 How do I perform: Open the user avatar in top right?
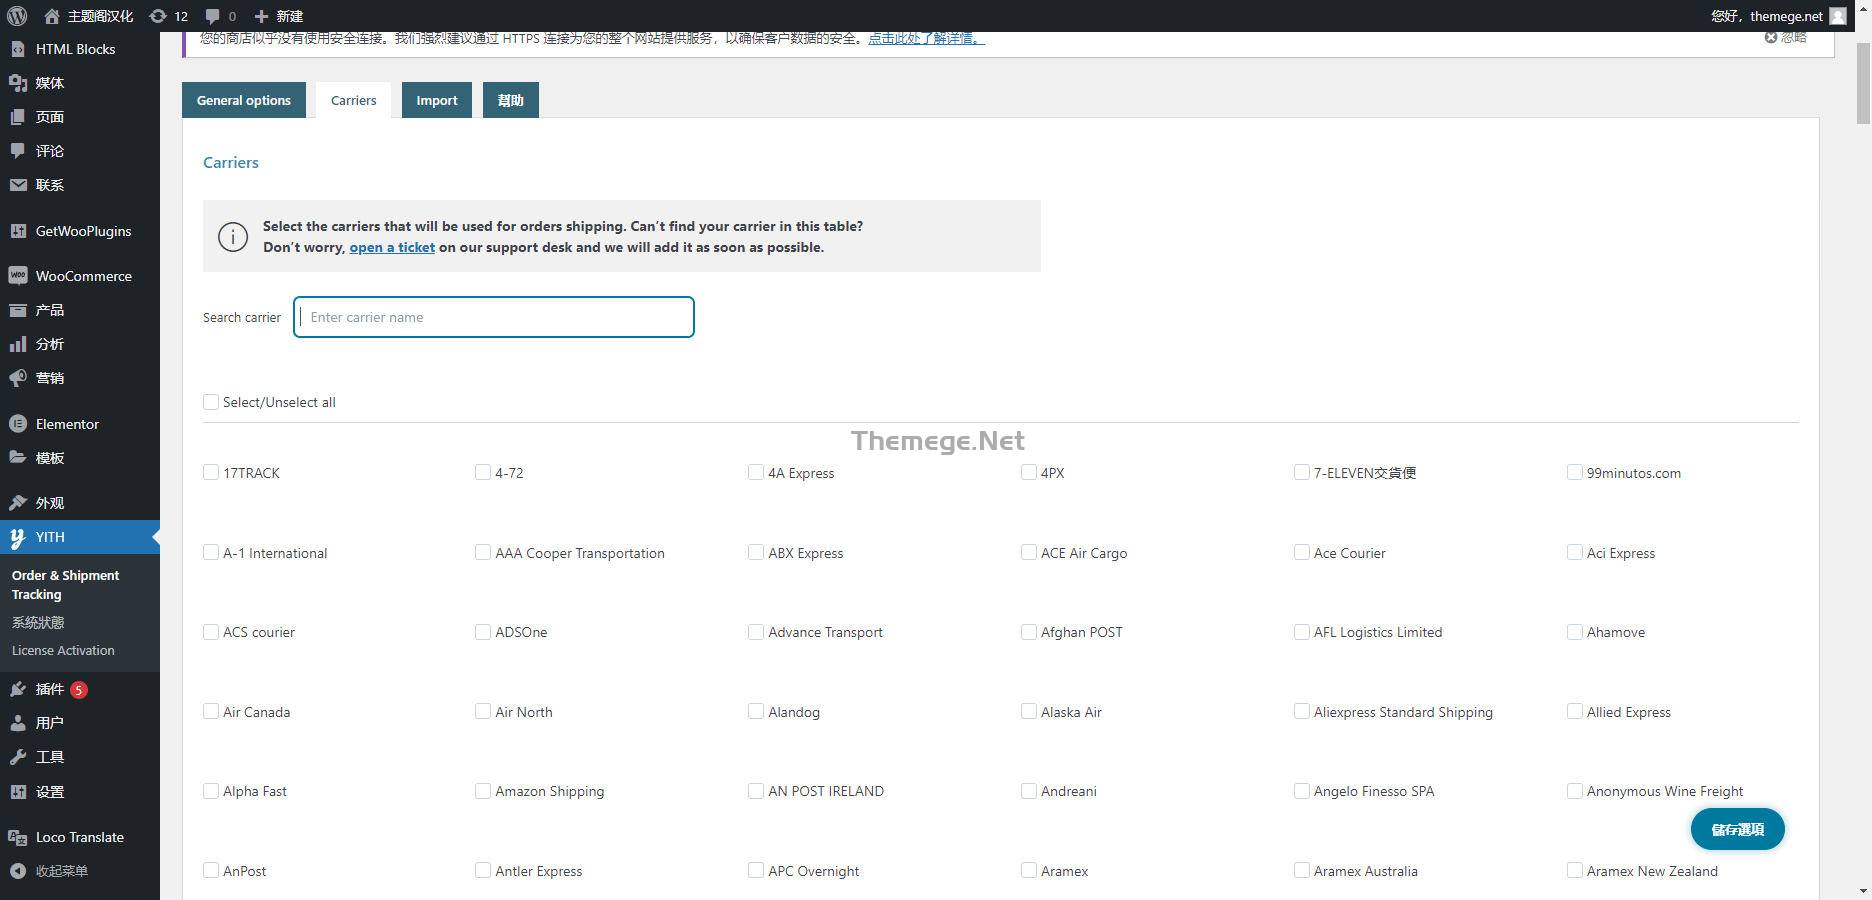[1838, 16]
